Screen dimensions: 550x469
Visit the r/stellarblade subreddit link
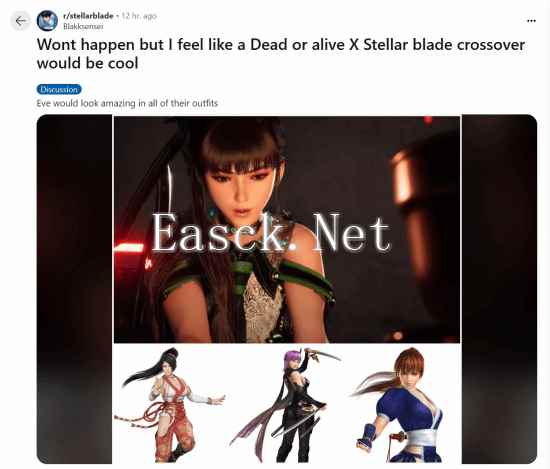point(88,16)
